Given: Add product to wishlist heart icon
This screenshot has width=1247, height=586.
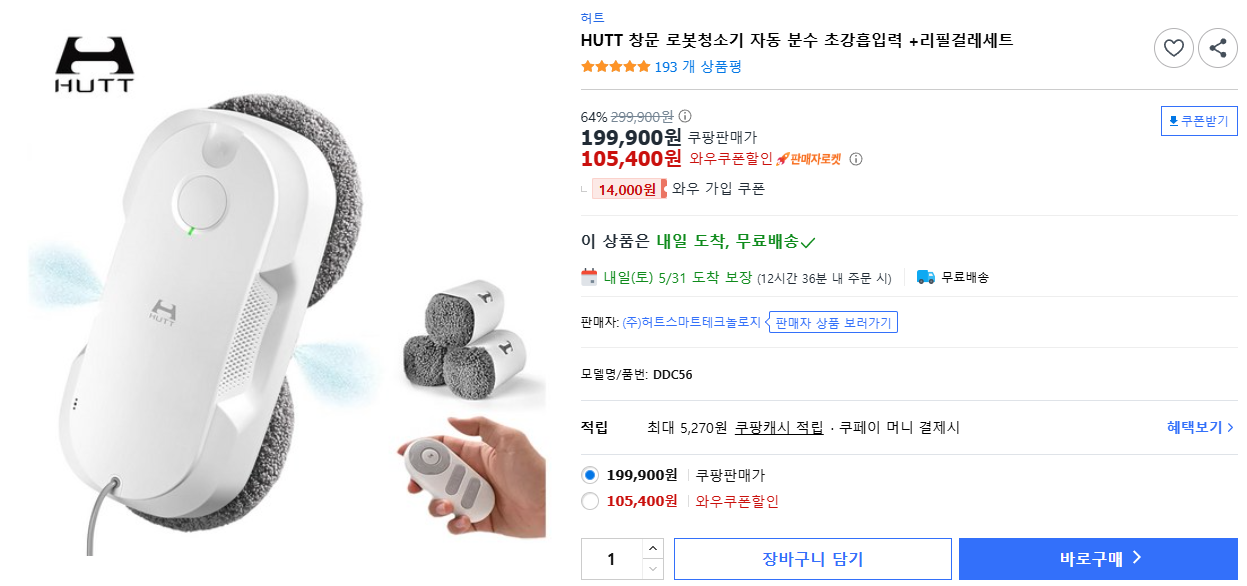Looking at the screenshot, I should tap(1174, 48).
